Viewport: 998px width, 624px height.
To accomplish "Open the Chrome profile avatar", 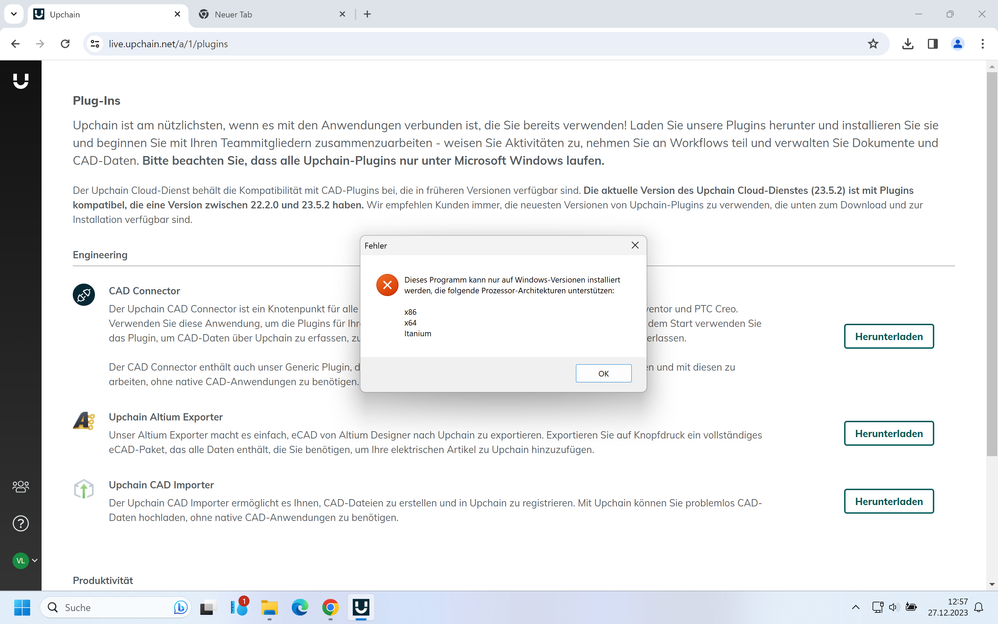I will (957, 44).
